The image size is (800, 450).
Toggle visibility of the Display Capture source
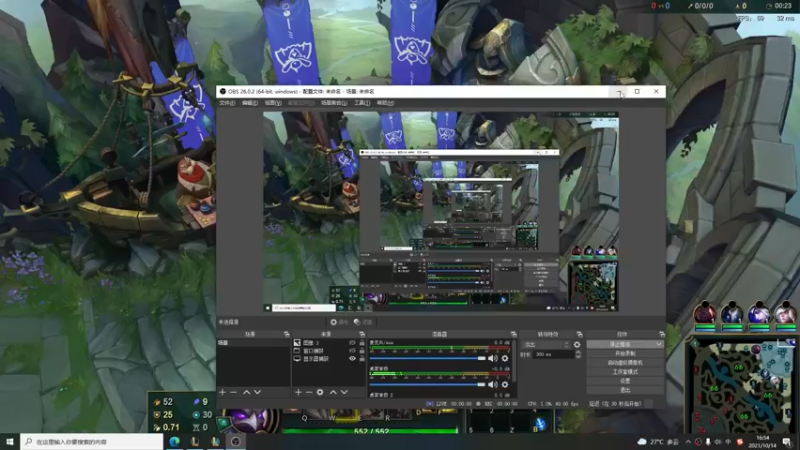tap(352, 359)
